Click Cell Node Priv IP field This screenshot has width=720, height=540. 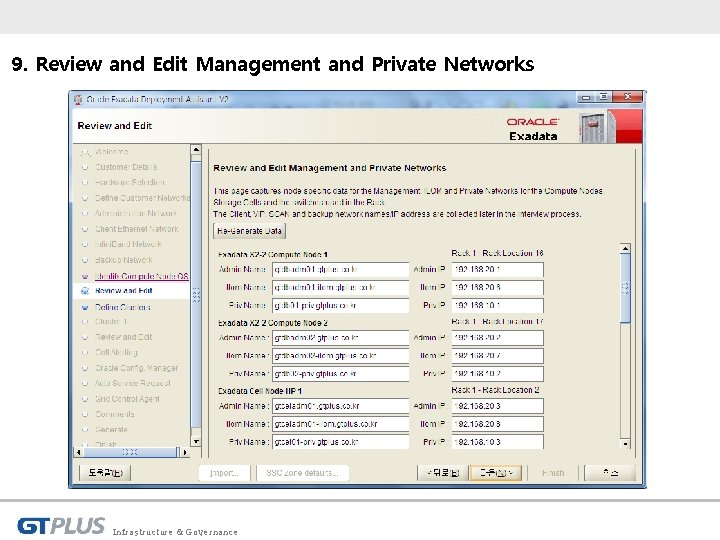point(498,442)
